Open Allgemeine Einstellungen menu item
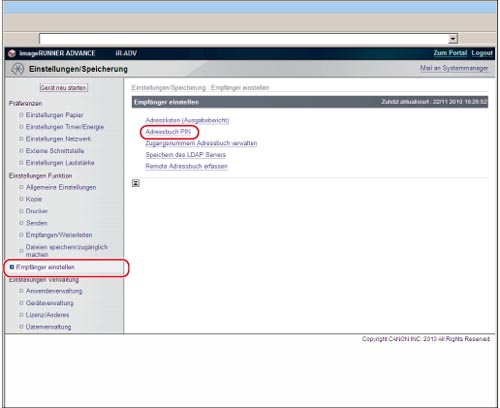500x408 pixels. (61, 187)
